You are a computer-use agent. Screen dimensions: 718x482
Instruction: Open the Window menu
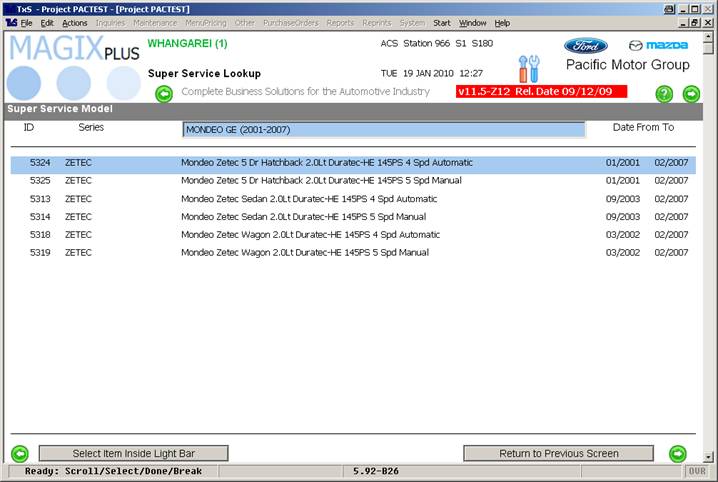click(473, 22)
